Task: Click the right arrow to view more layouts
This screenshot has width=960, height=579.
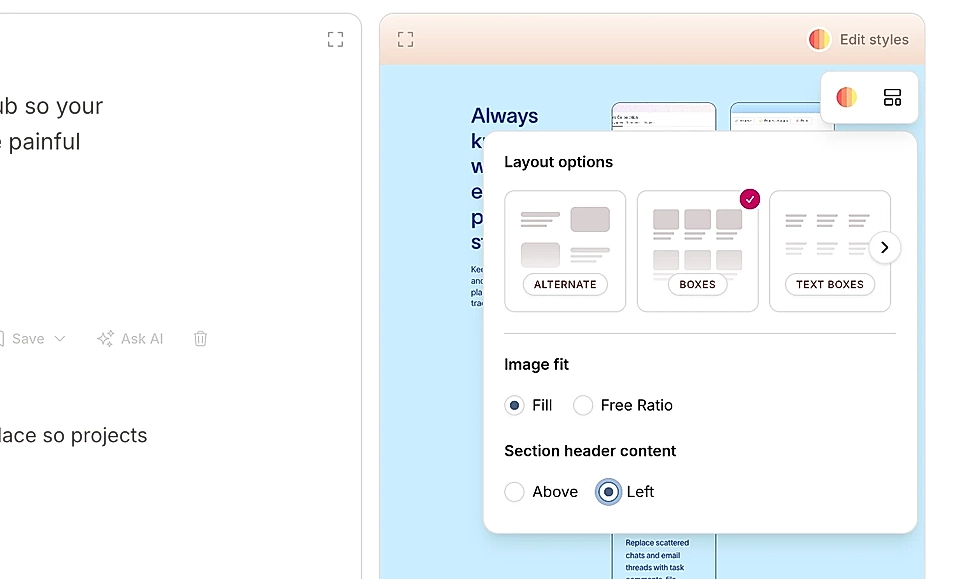Action: pyautogui.click(x=884, y=247)
